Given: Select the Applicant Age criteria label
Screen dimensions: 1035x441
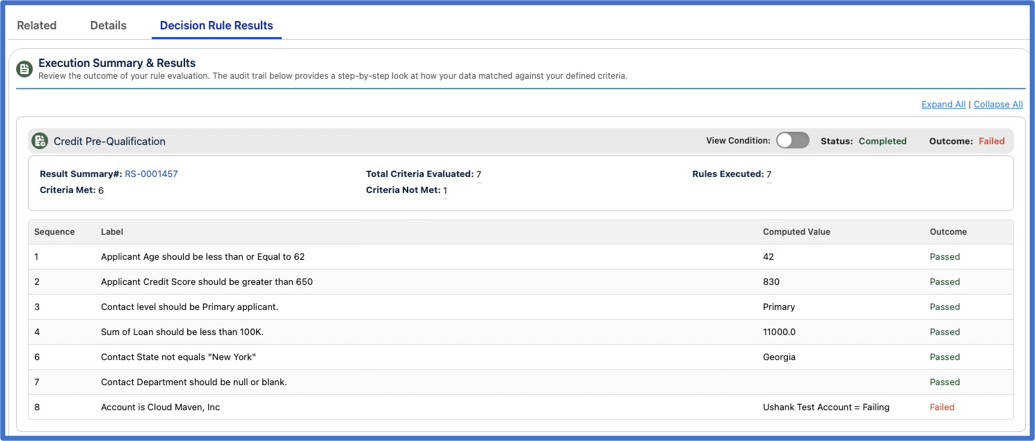Looking at the screenshot, I should 203,257.
